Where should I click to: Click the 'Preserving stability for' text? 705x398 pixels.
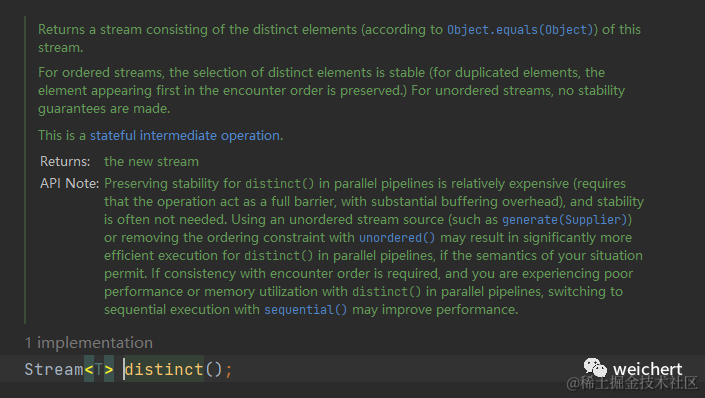(173, 183)
